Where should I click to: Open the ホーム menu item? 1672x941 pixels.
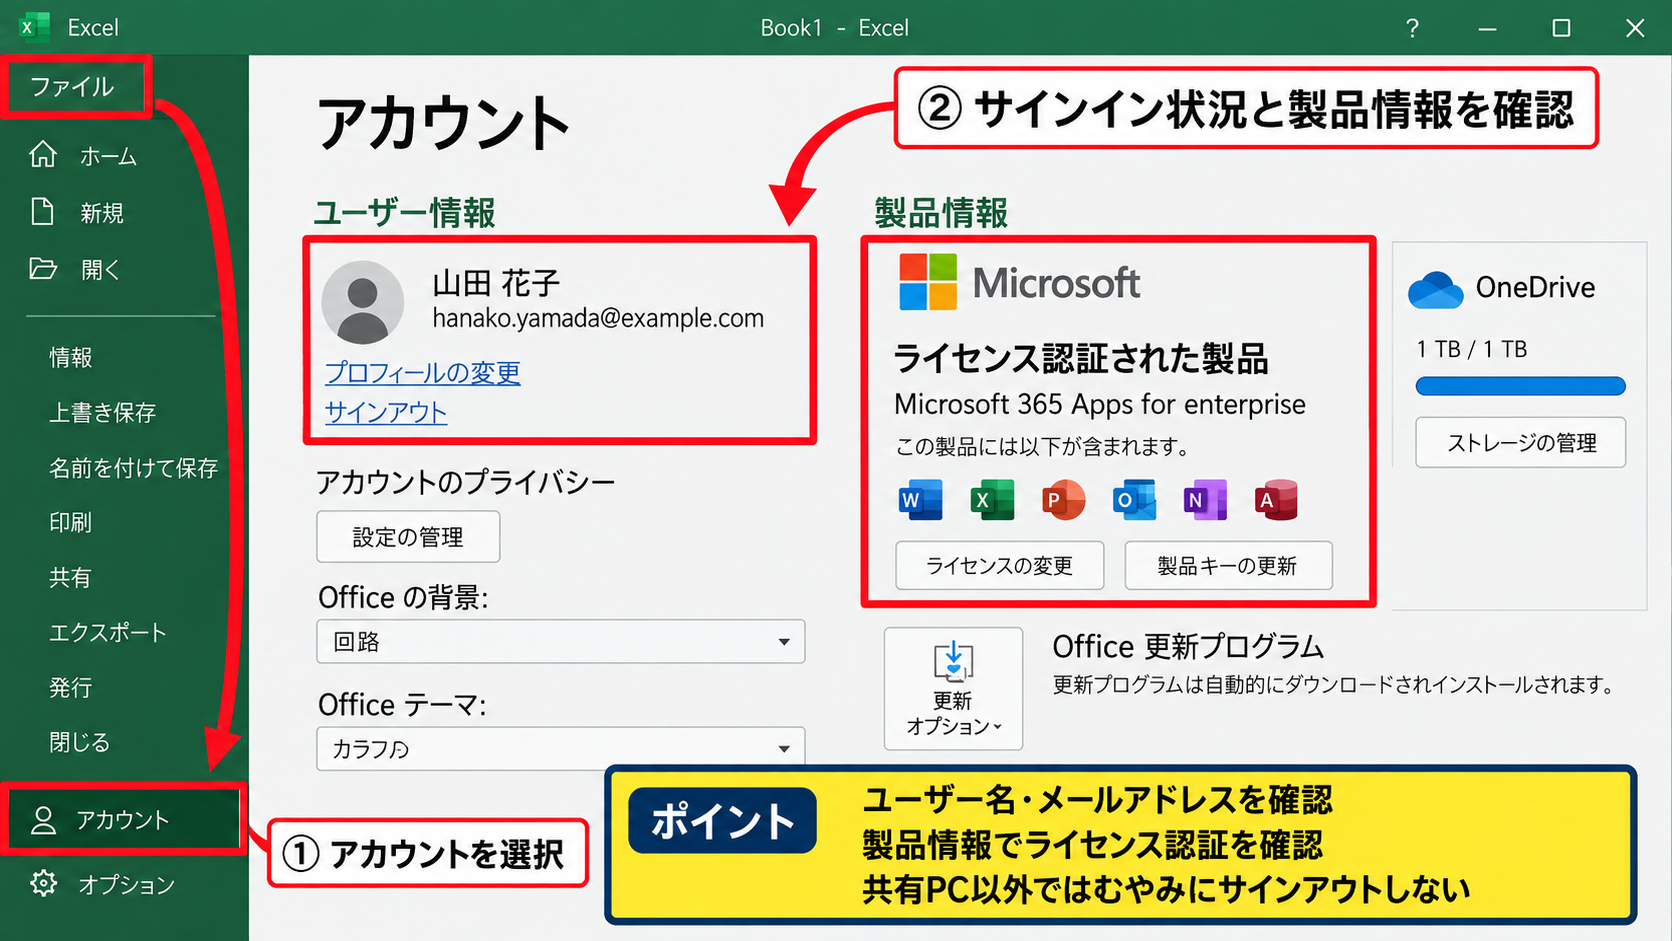pyautogui.click(x=108, y=156)
